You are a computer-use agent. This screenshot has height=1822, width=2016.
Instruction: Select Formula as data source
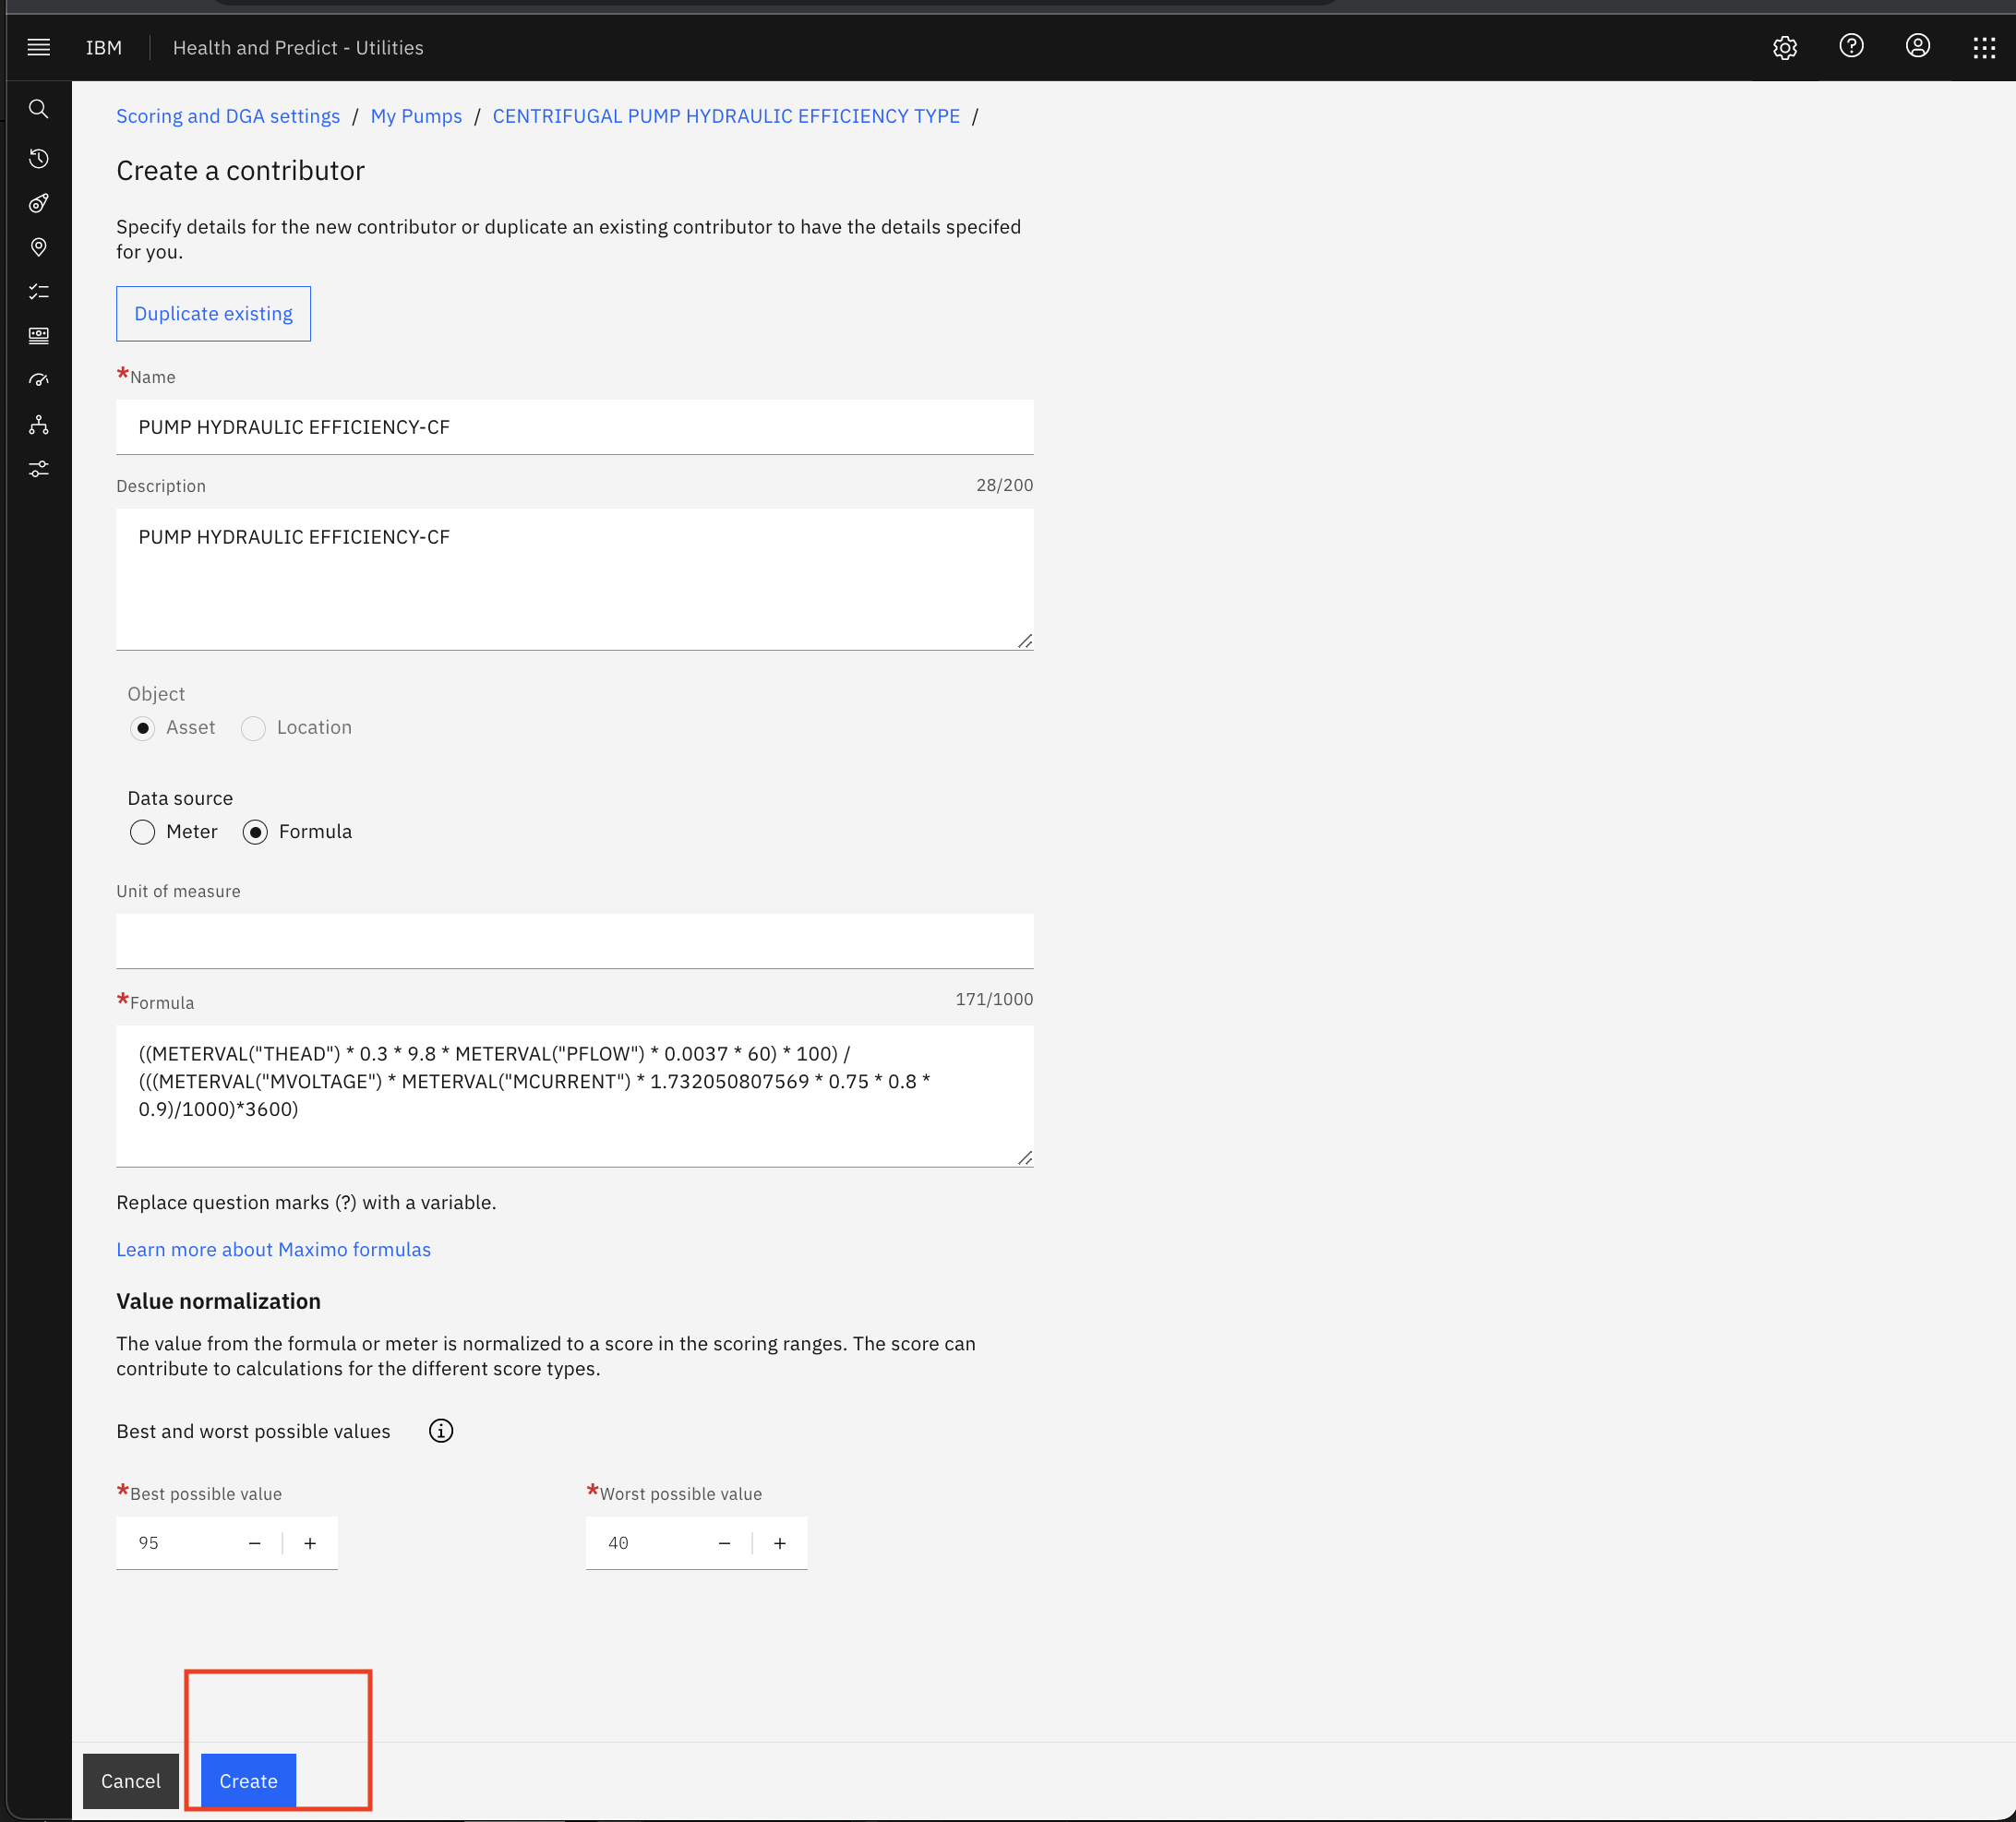255,832
